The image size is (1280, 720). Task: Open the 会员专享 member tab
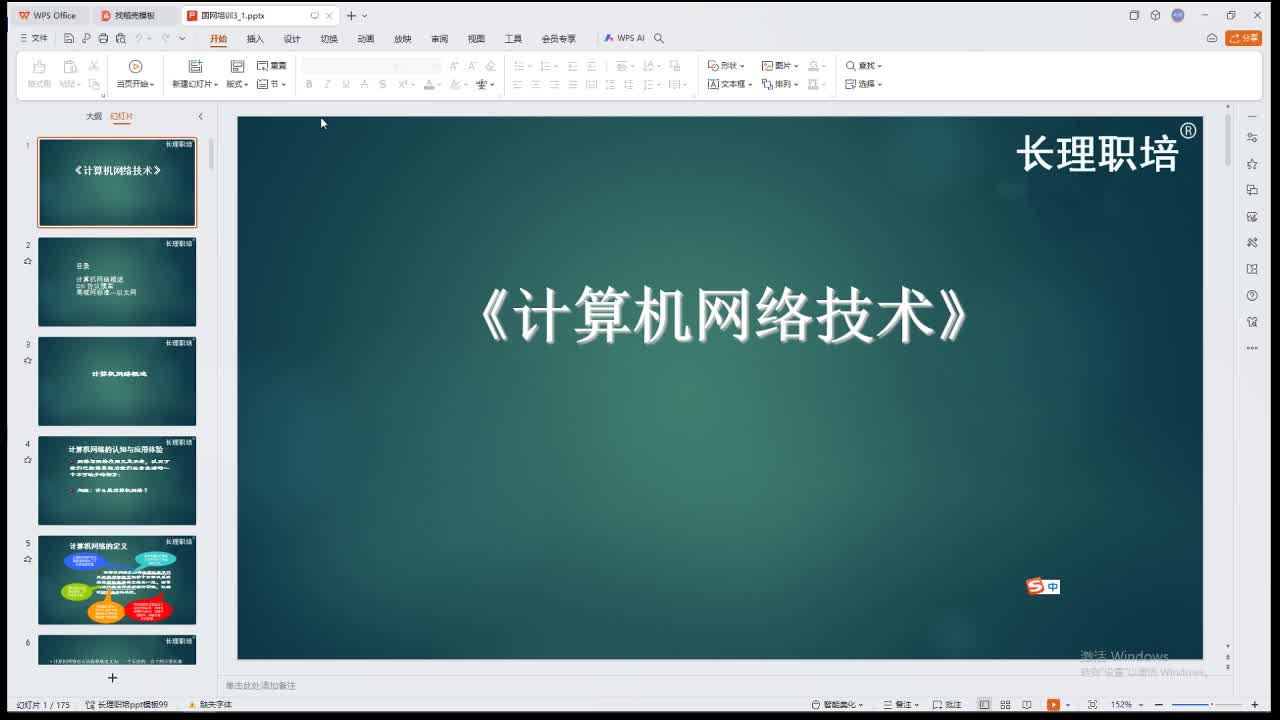coord(559,39)
